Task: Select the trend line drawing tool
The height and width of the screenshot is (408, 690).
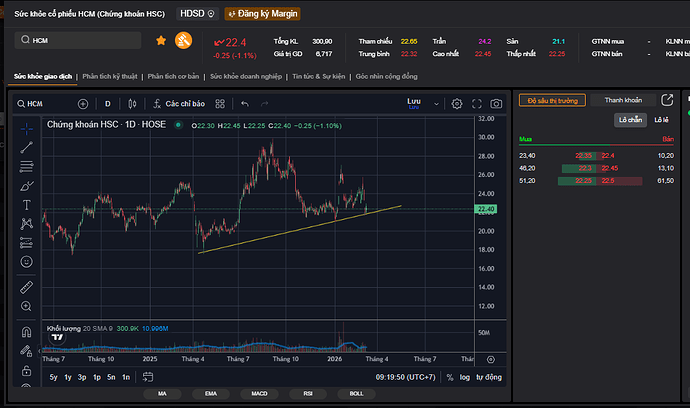Action: 27,147
